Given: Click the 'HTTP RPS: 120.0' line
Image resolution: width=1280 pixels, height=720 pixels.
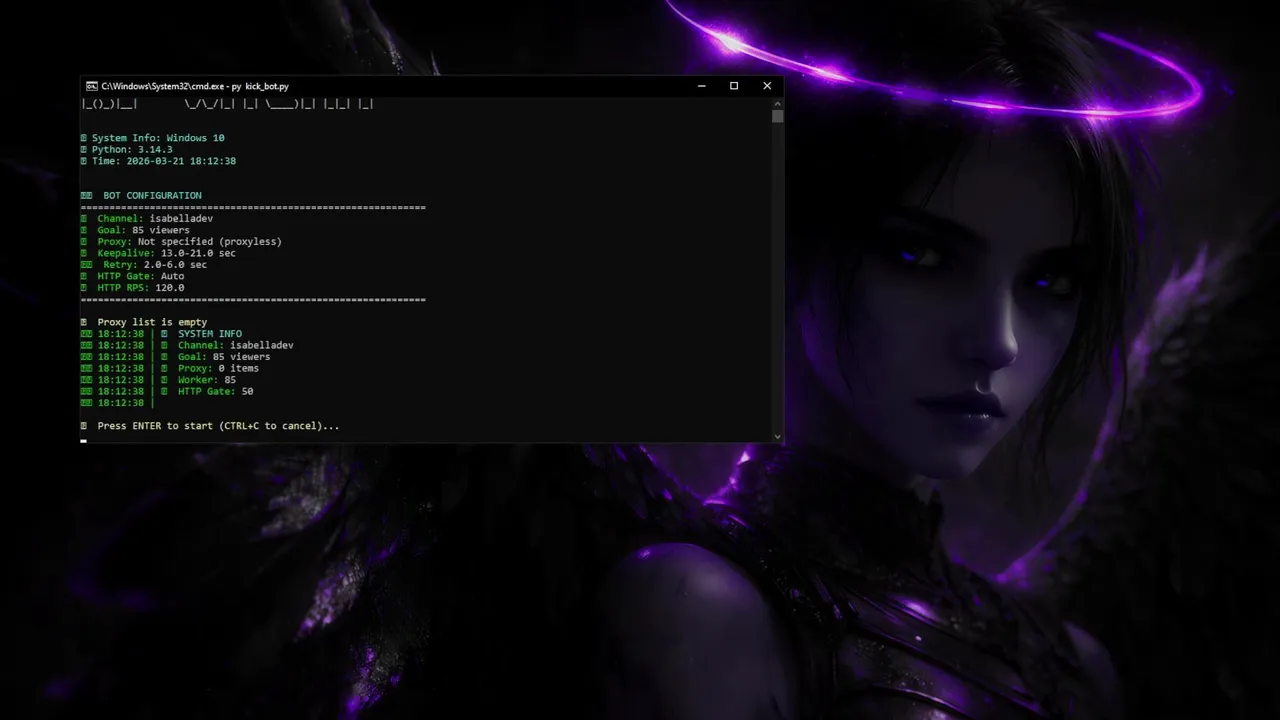Looking at the screenshot, I should [x=133, y=288].
